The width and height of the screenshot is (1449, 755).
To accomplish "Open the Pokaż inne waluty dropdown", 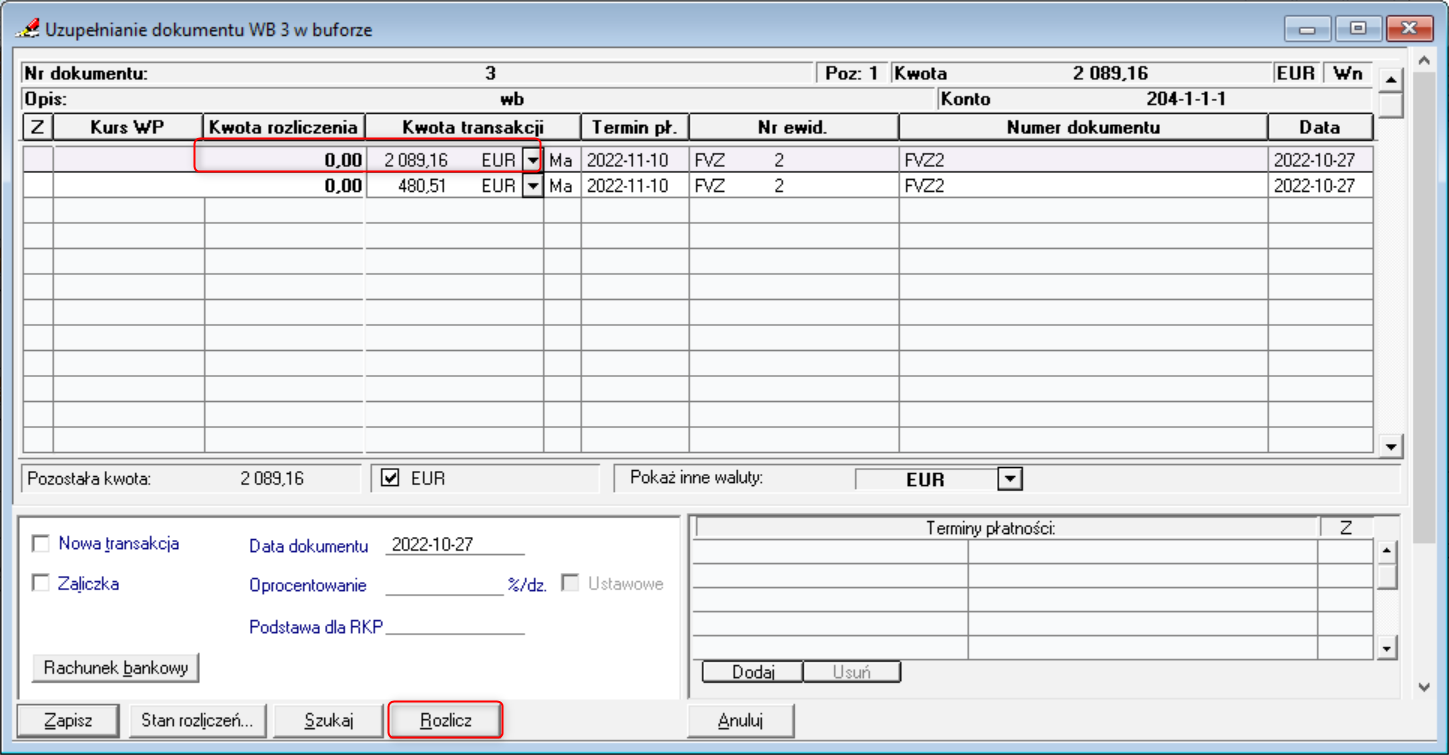I will coord(1010,479).
